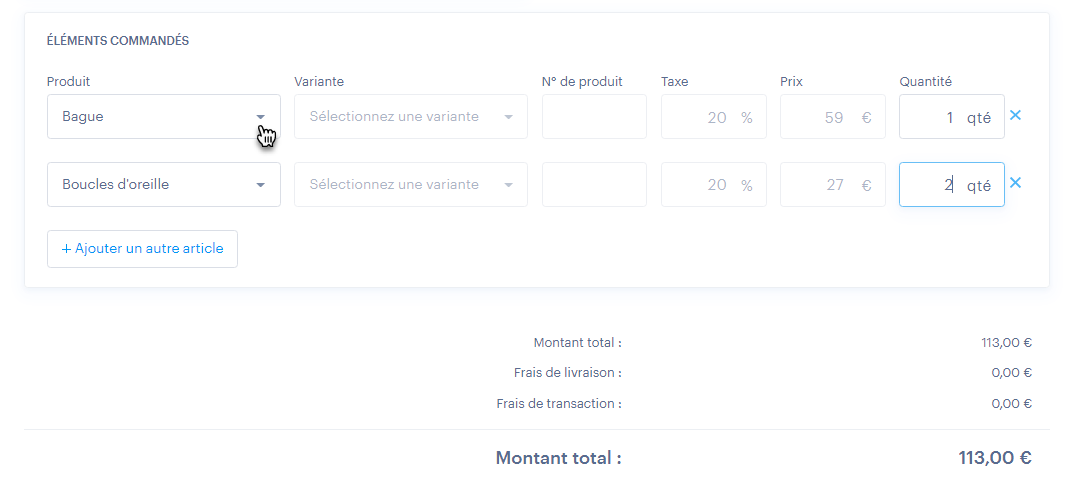Expand variant selector for Boucles d'oreille row
The height and width of the screenshot is (498, 1086).
[x=410, y=185]
